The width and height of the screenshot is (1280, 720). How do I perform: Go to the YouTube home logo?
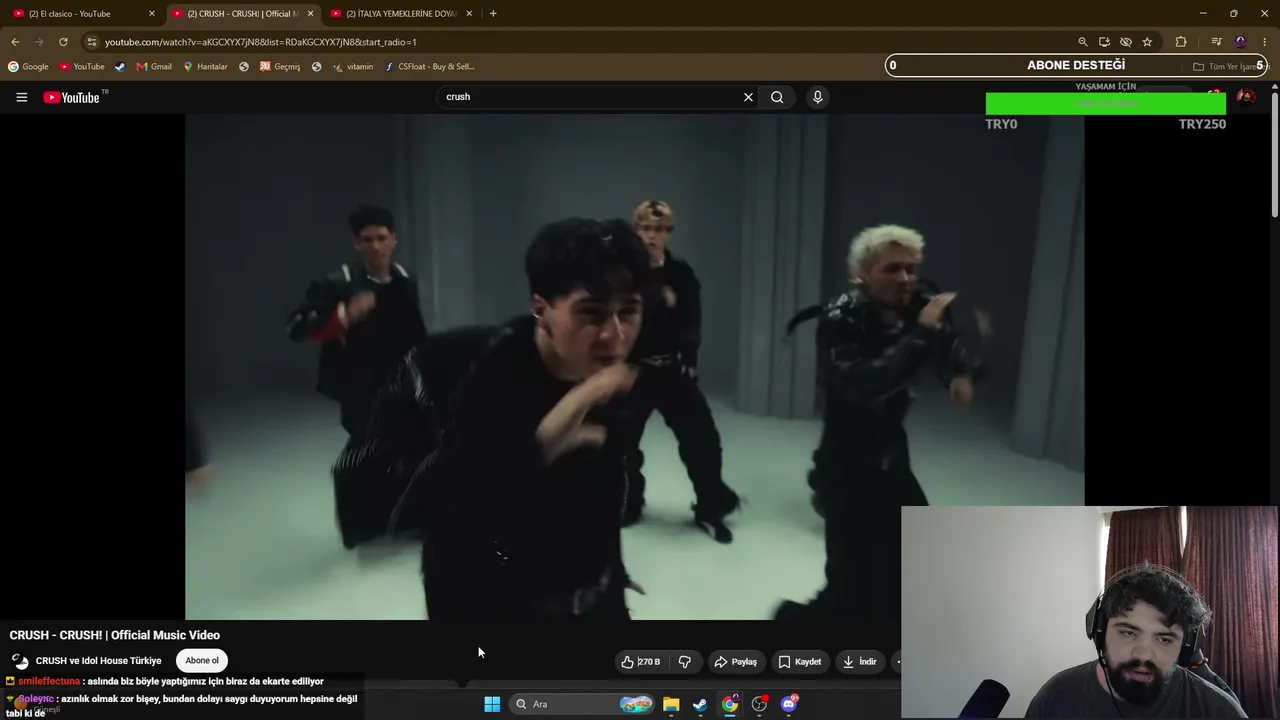pyautogui.click(x=72, y=97)
